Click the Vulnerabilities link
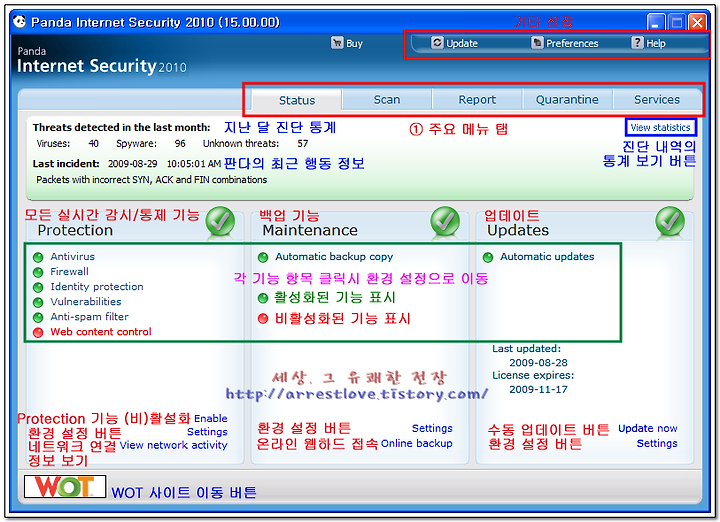Image resolution: width=720 pixels, height=522 pixels. [86, 302]
